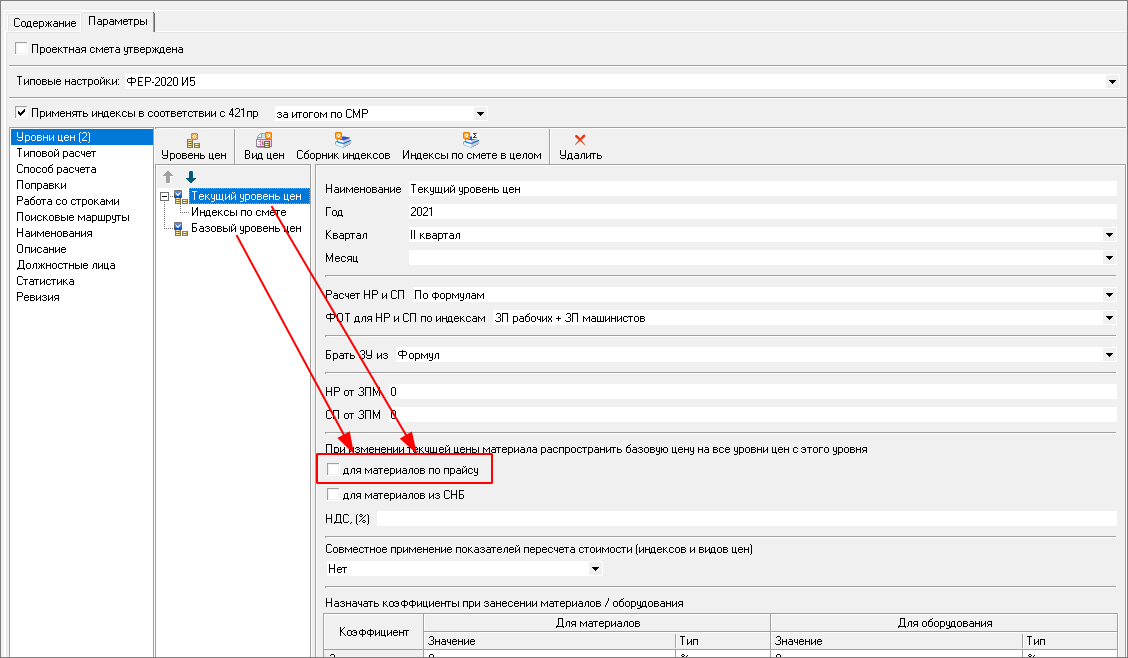Expand the Квартал dropdown list

[1109, 235]
